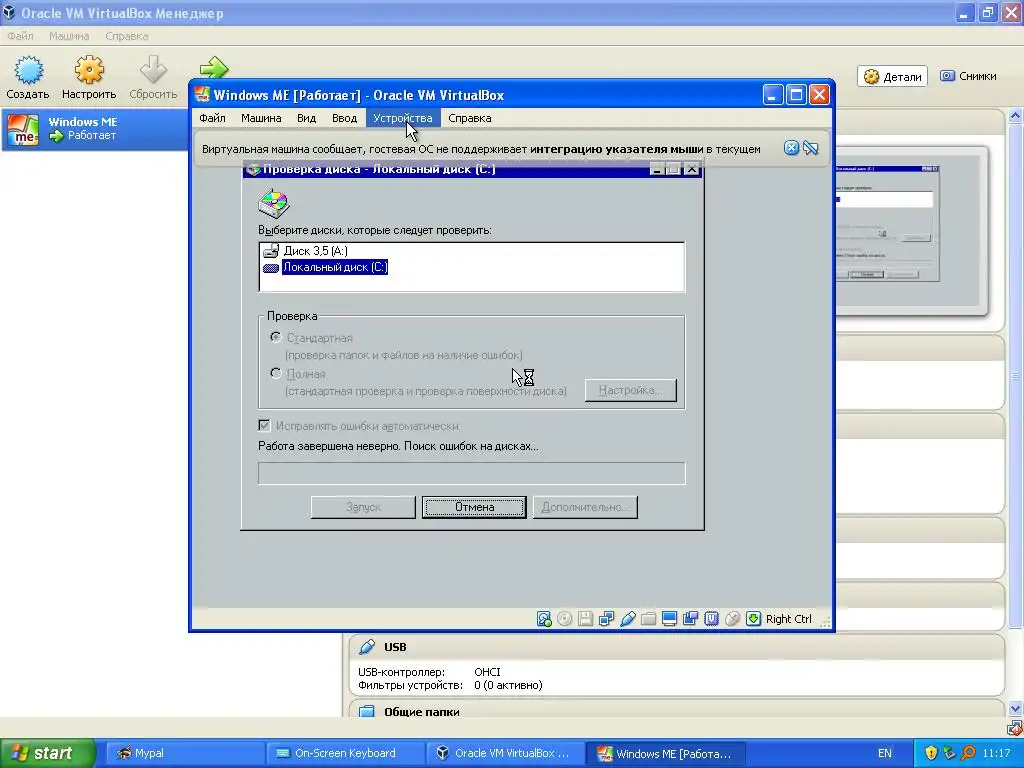The width and height of the screenshot is (1024, 768).
Task: Select the Стандартная check radio button
Action: point(276,338)
